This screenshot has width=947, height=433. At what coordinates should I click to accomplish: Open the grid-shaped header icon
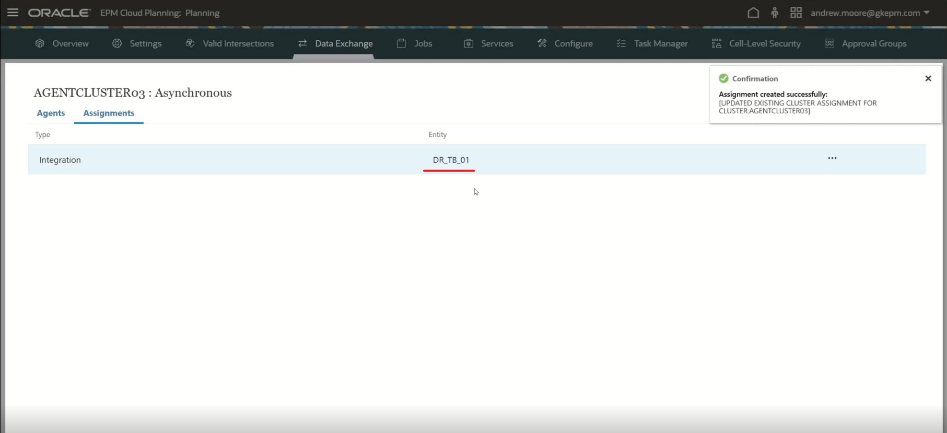tap(796, 13)
